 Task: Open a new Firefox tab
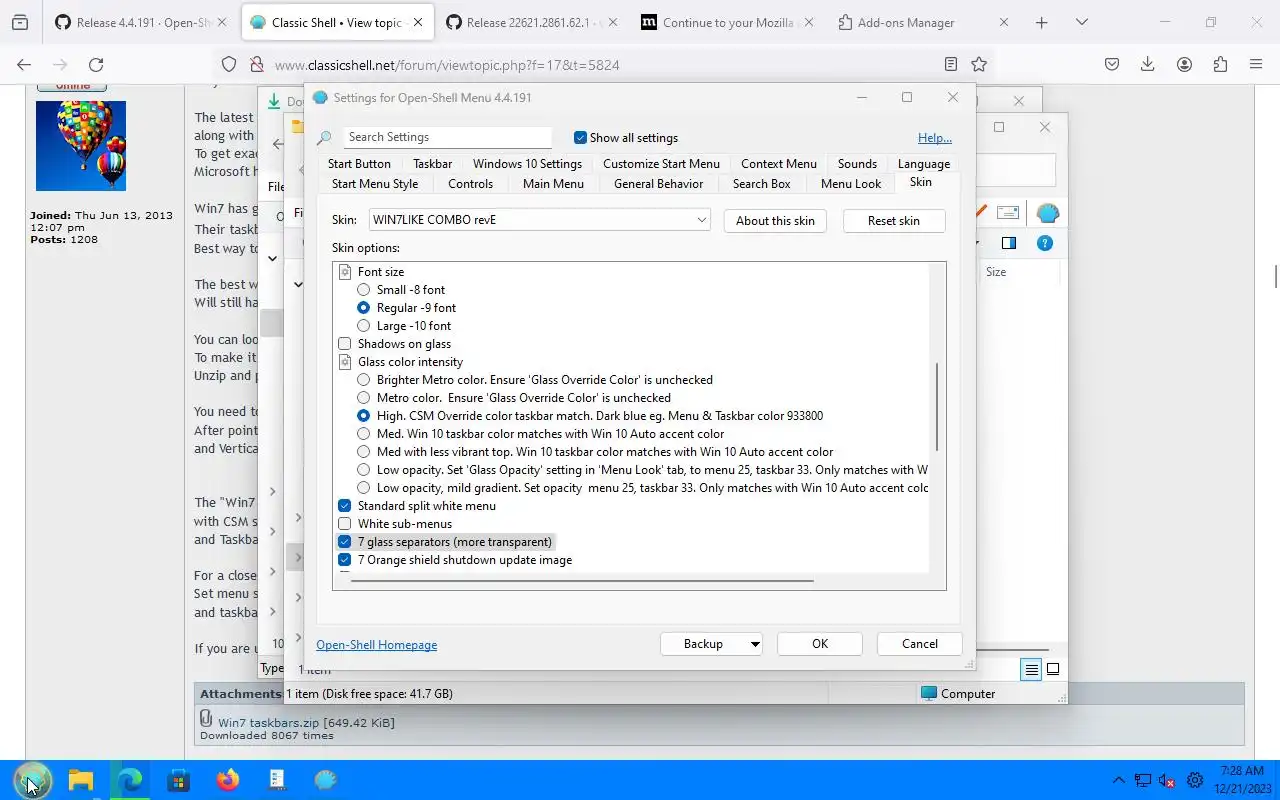pos(1042,22)
